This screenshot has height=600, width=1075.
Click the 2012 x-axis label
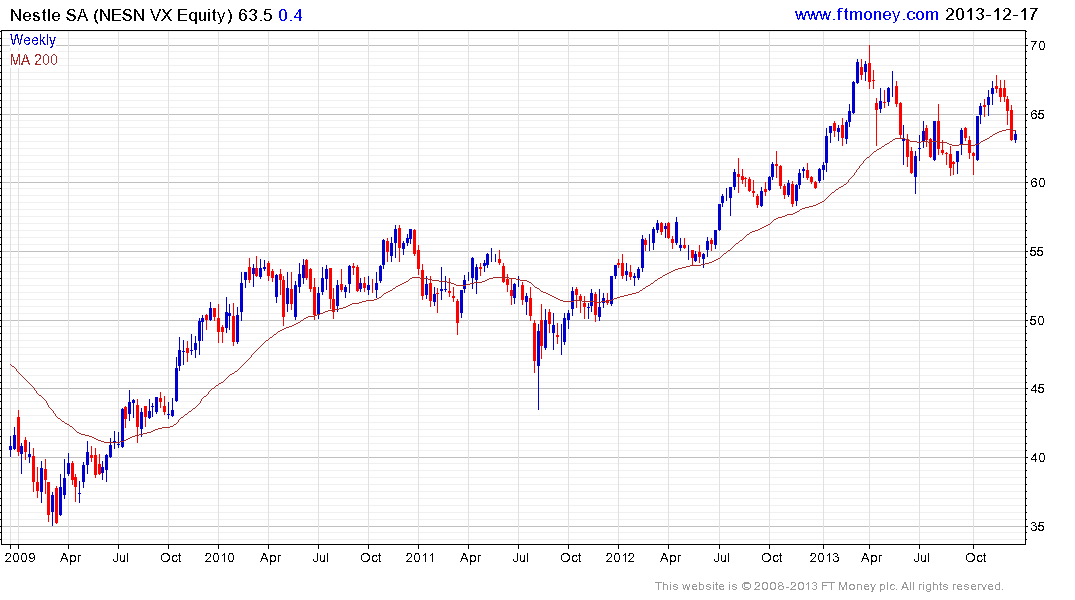620,557
